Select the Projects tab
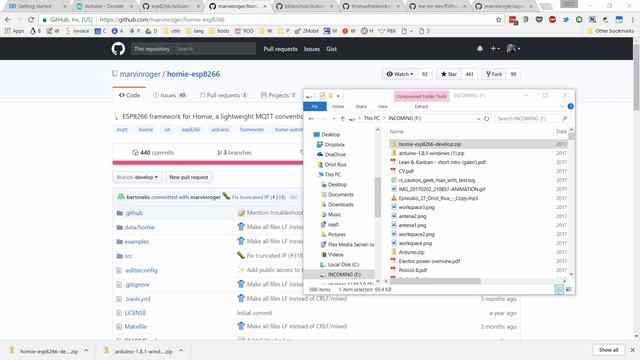 tap(278, 95)
